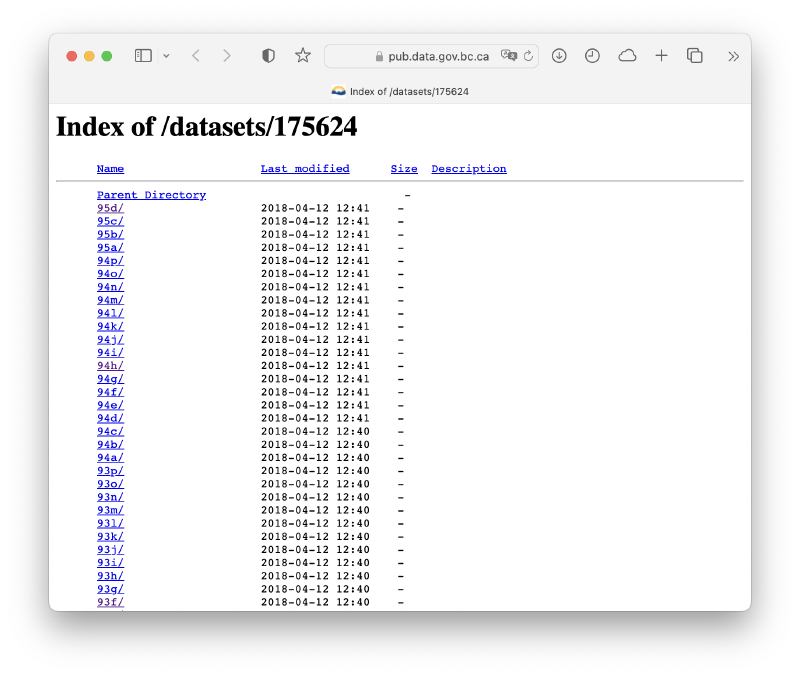Viewport: 800px width, 676px height.
Task: Sort files by Last modified
Action: tap(305, 168)
